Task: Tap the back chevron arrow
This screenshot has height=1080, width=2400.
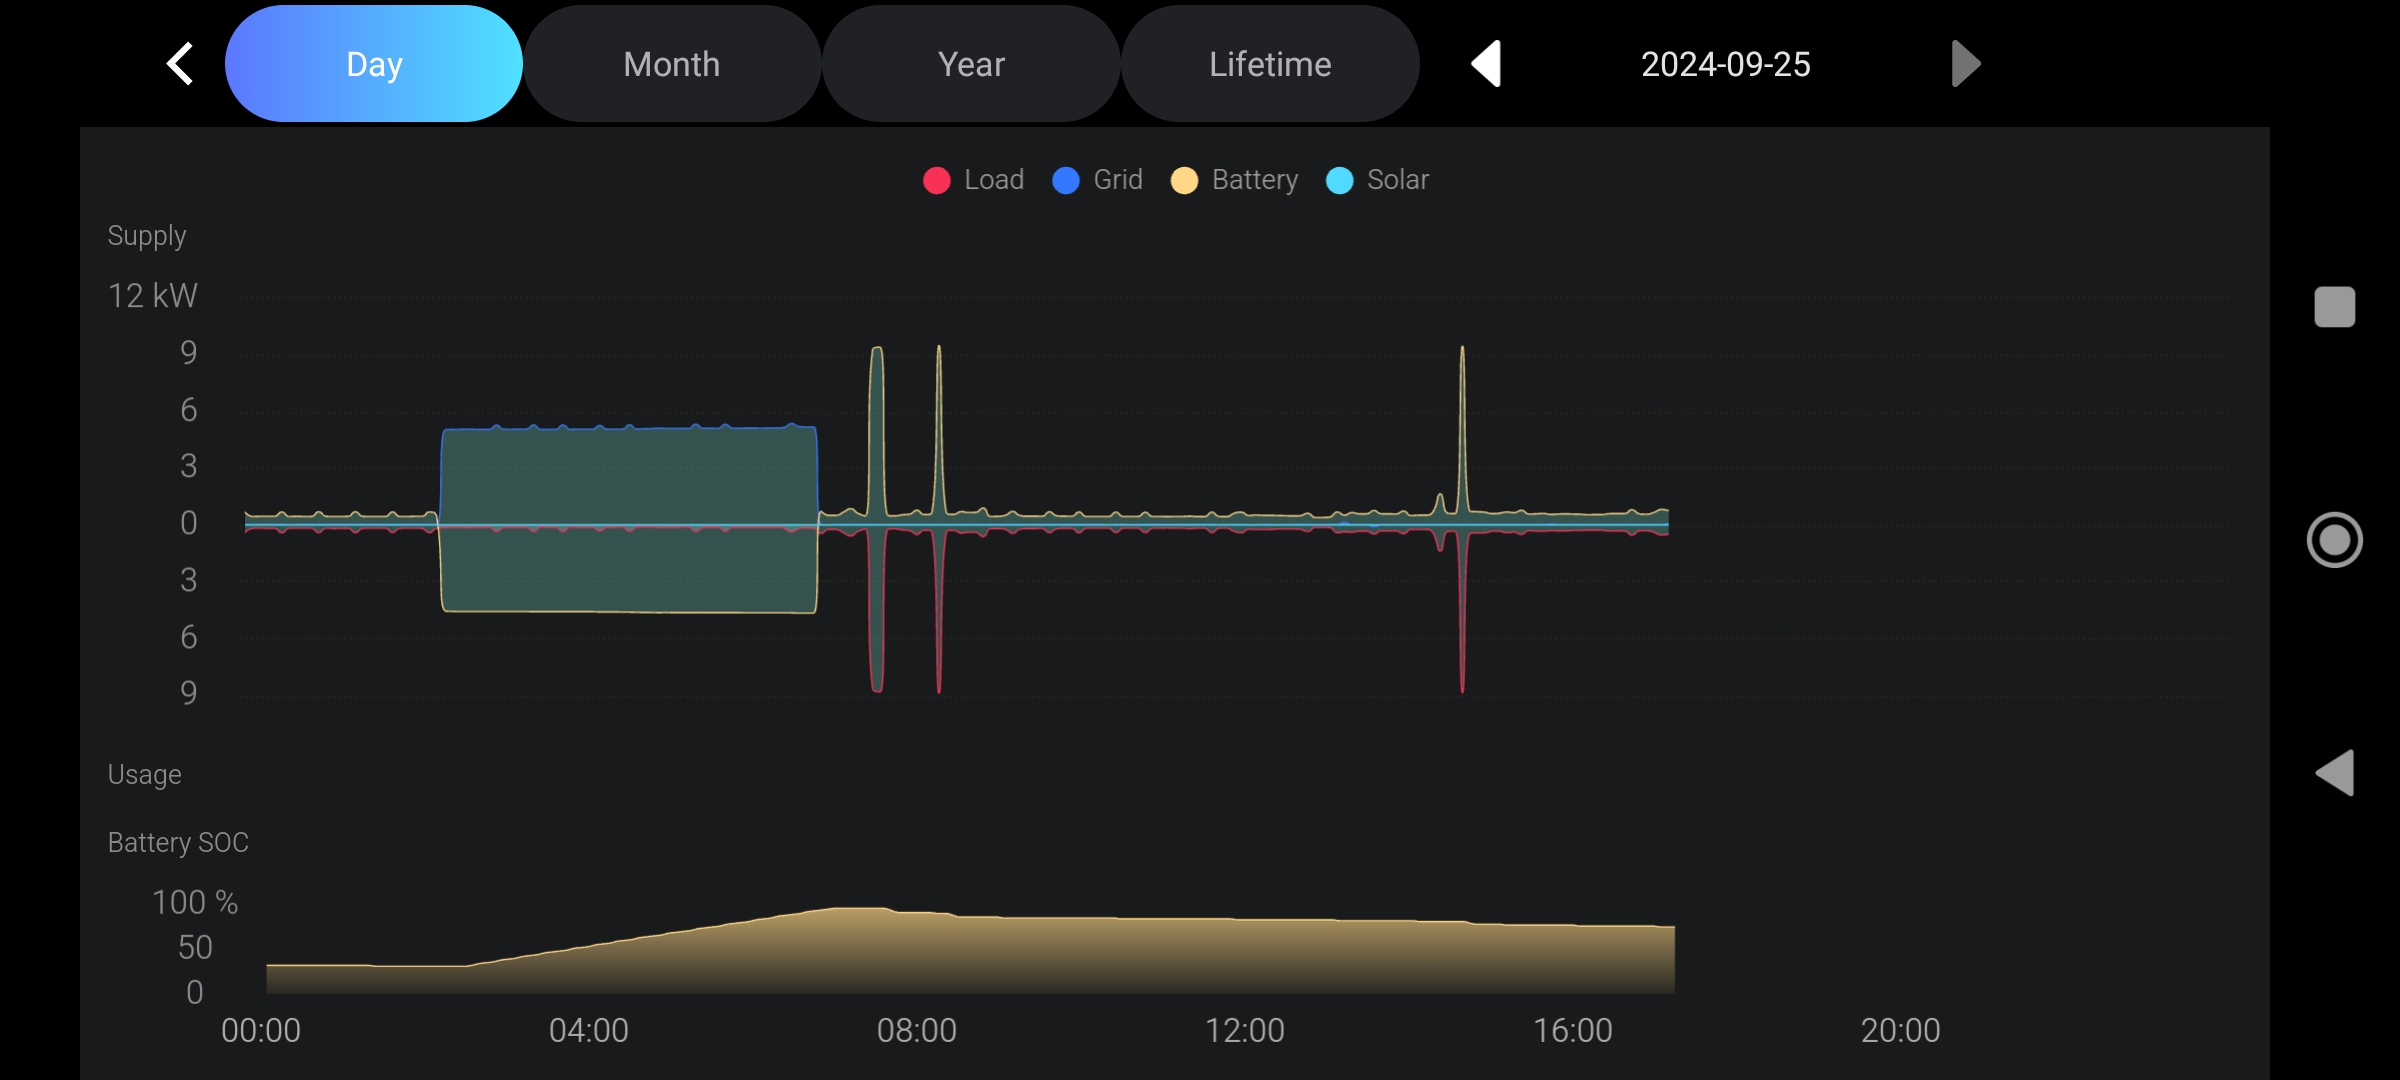Action: point(180,64)
